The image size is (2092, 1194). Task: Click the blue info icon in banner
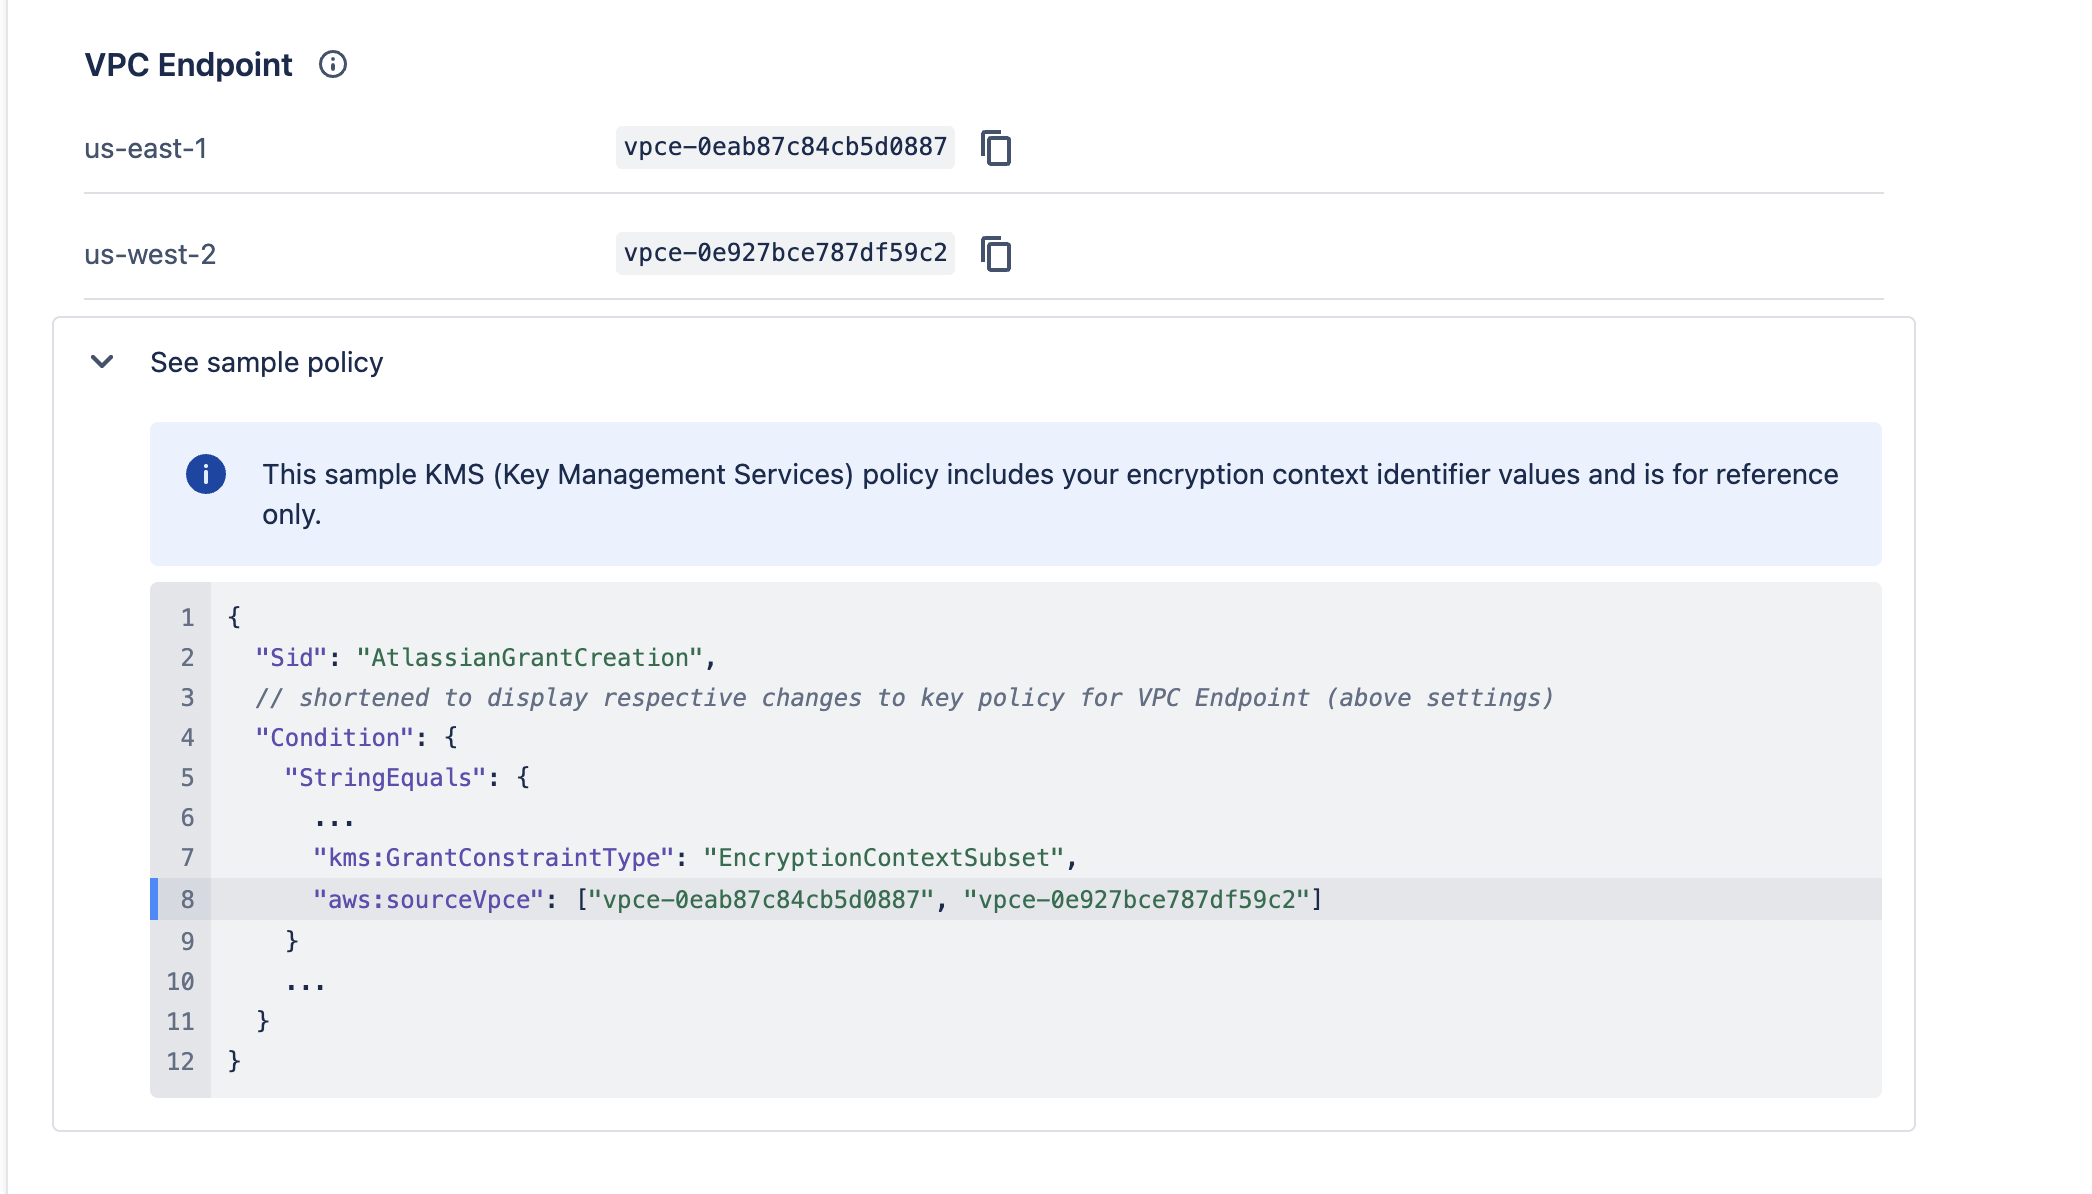206,474
